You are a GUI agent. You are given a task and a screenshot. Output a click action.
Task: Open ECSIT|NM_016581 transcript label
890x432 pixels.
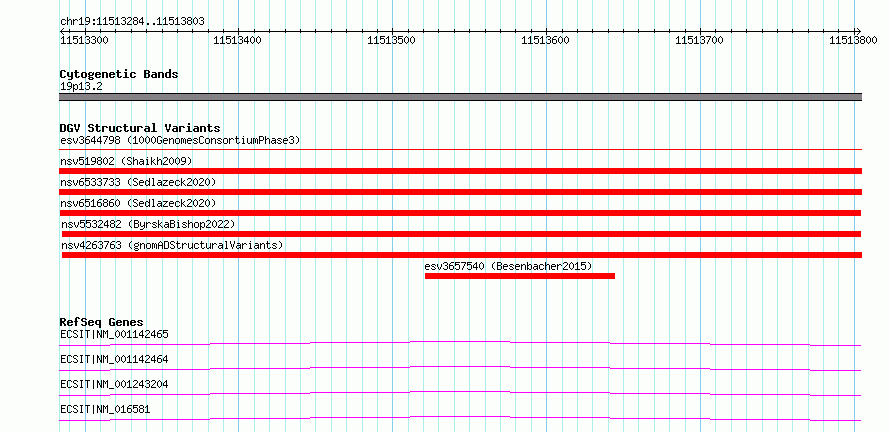[105, 409]
